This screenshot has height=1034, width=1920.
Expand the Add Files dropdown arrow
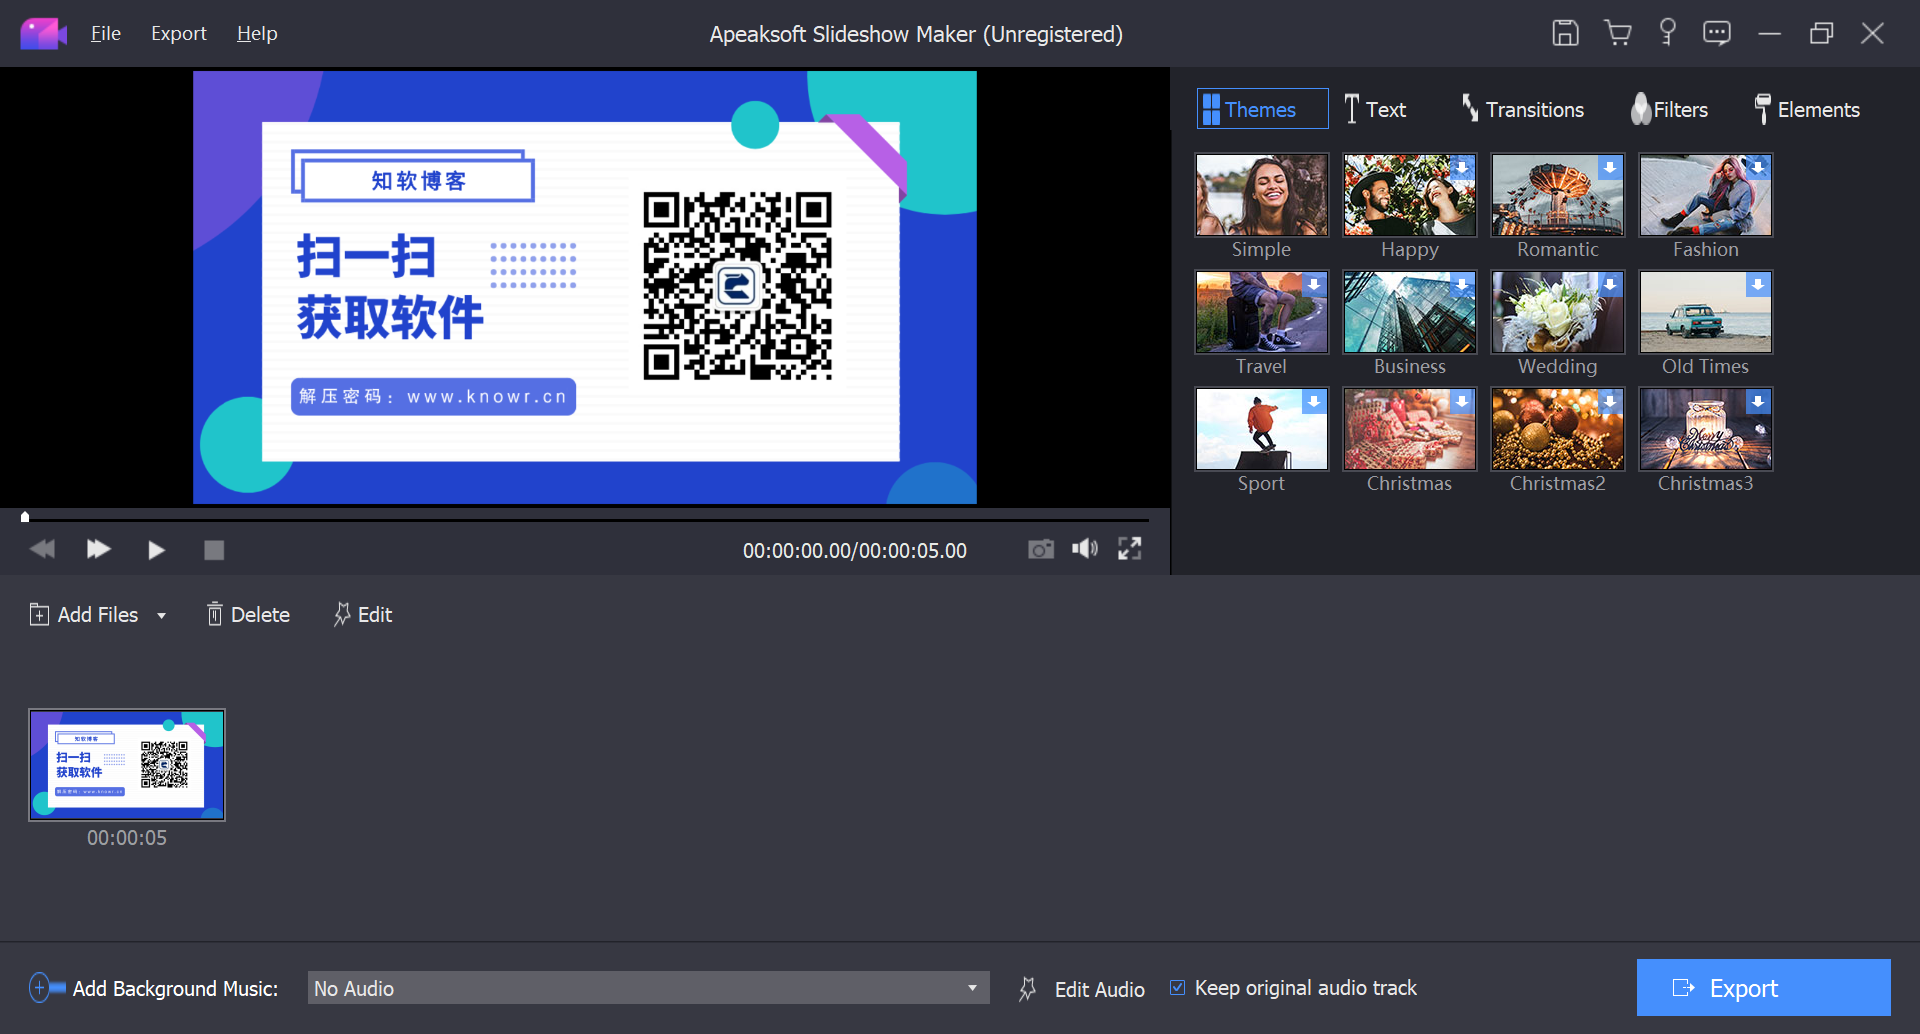pos(161,616)
